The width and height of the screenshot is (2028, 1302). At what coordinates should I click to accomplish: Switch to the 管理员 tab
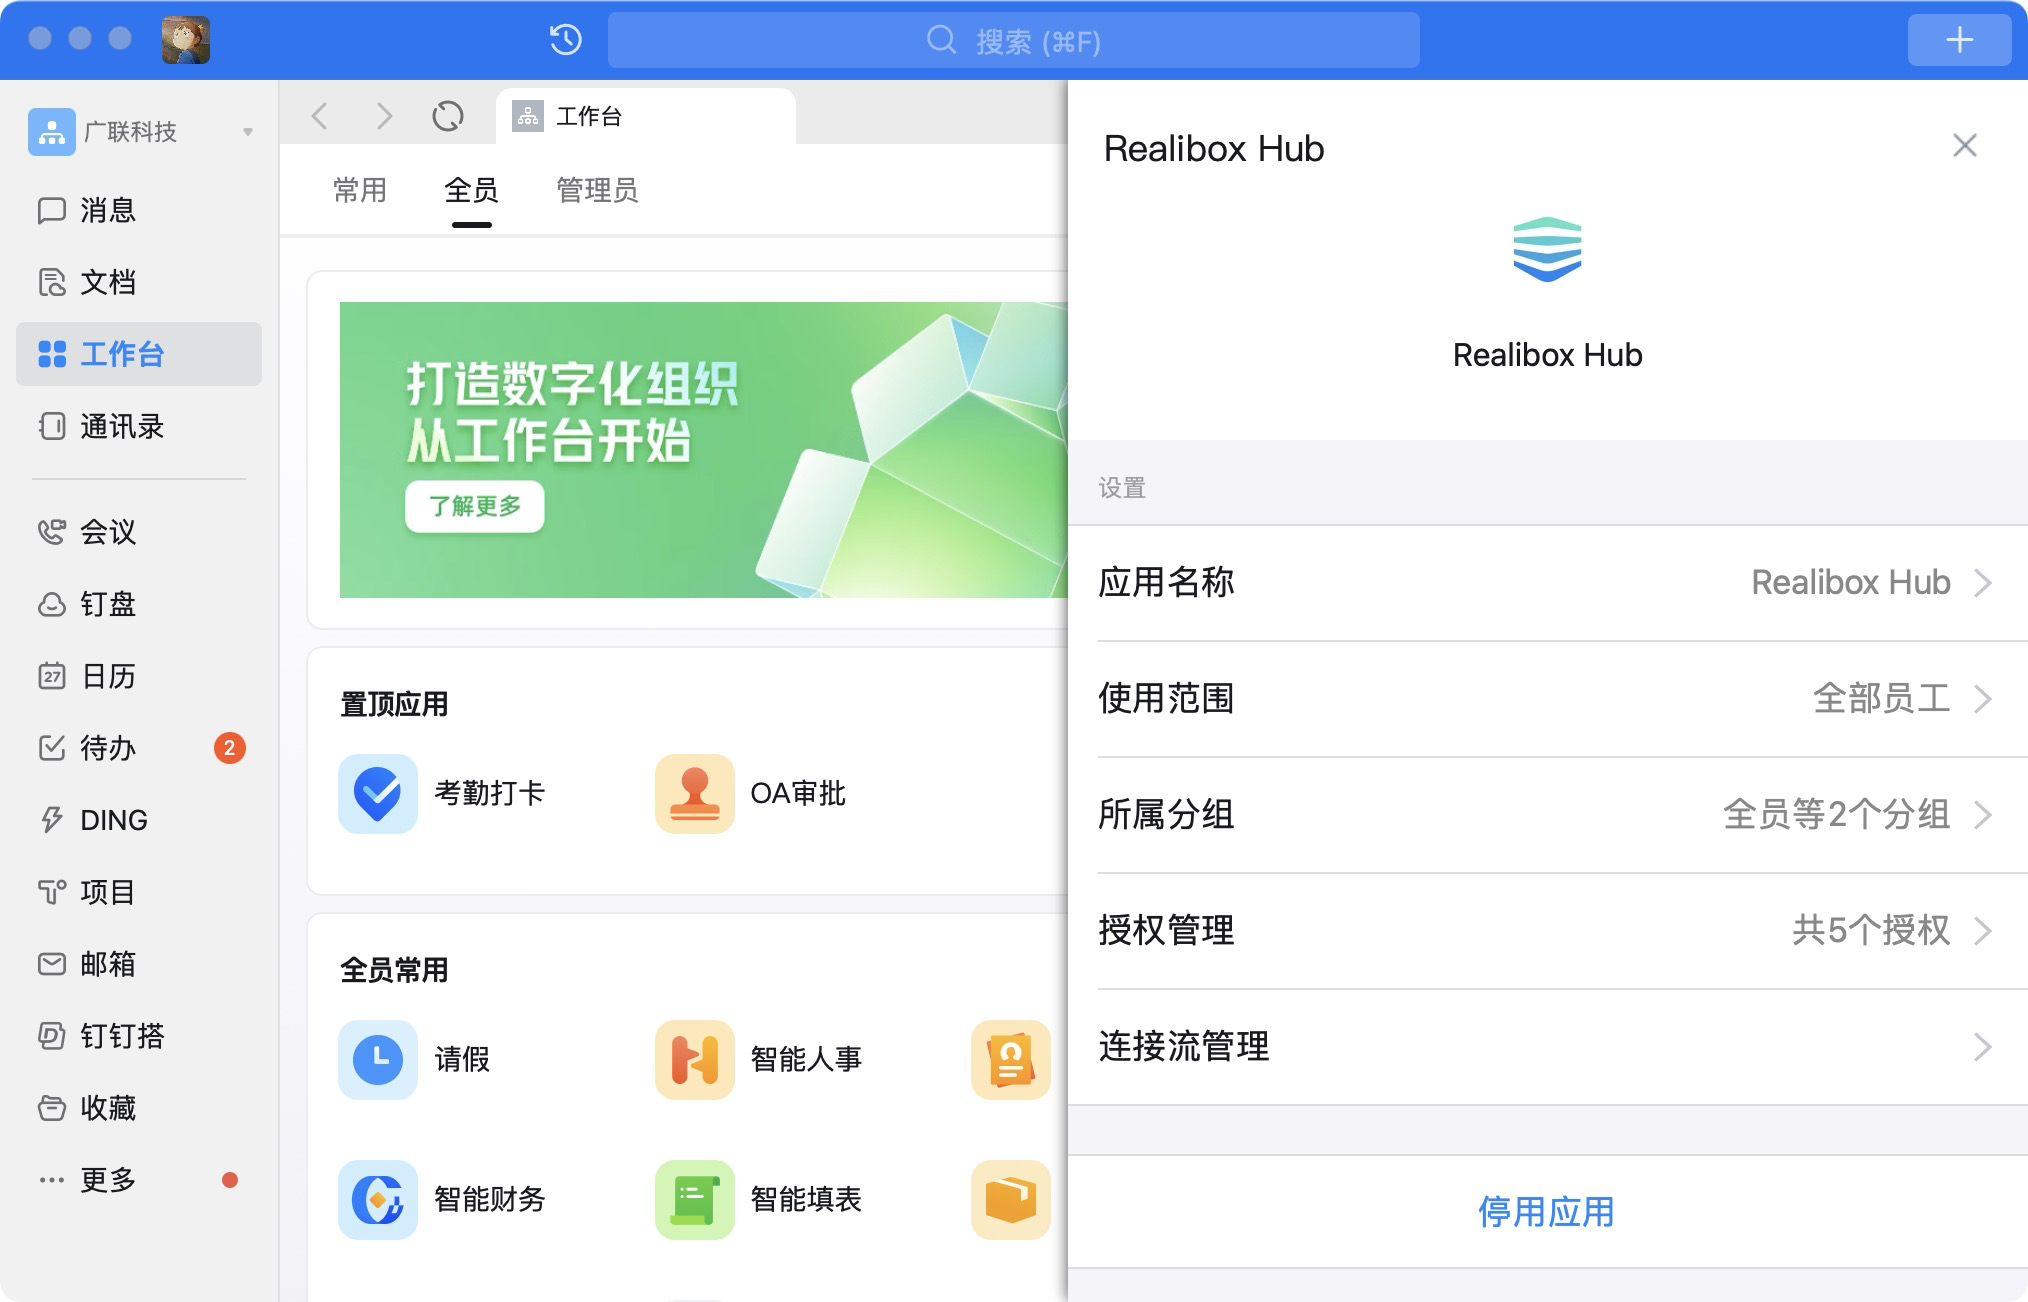coord(597,190)
